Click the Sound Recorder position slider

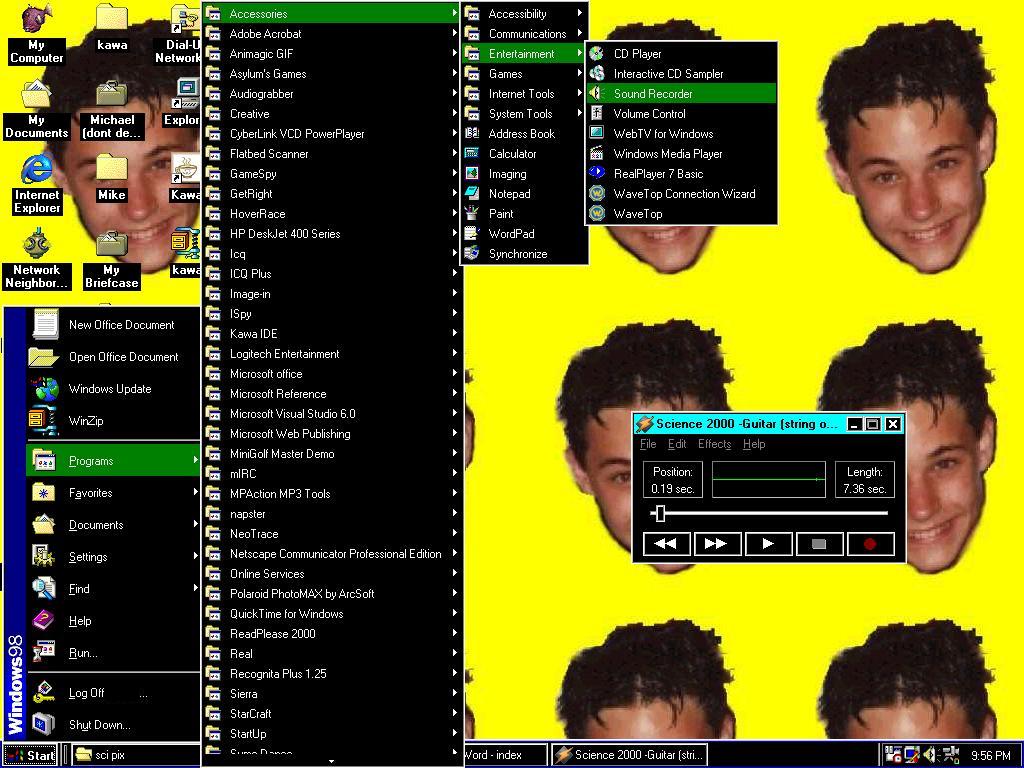[659, 513]
